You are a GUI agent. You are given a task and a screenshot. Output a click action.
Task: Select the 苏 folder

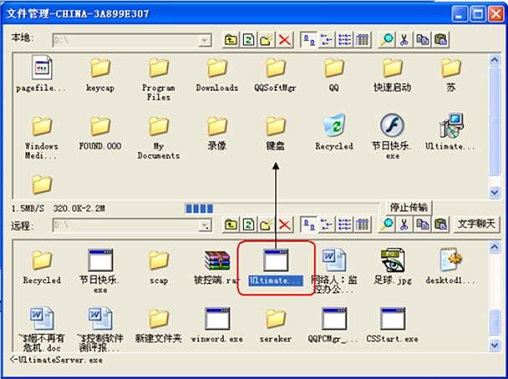[451, 75]
